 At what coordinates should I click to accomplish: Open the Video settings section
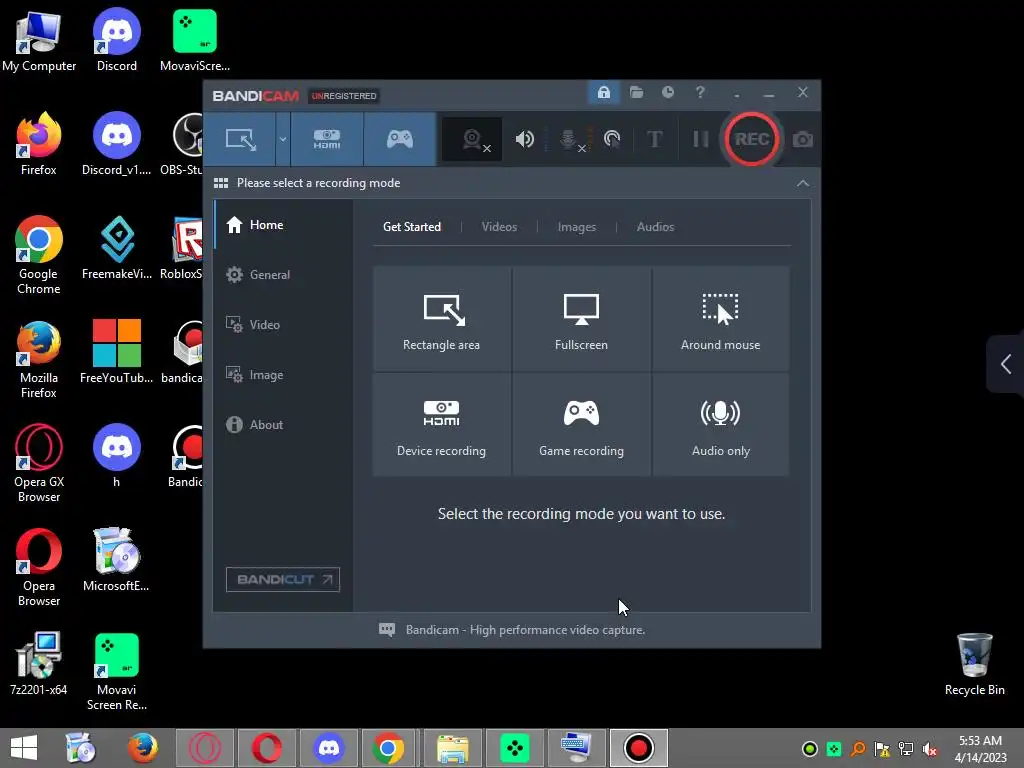283,325
